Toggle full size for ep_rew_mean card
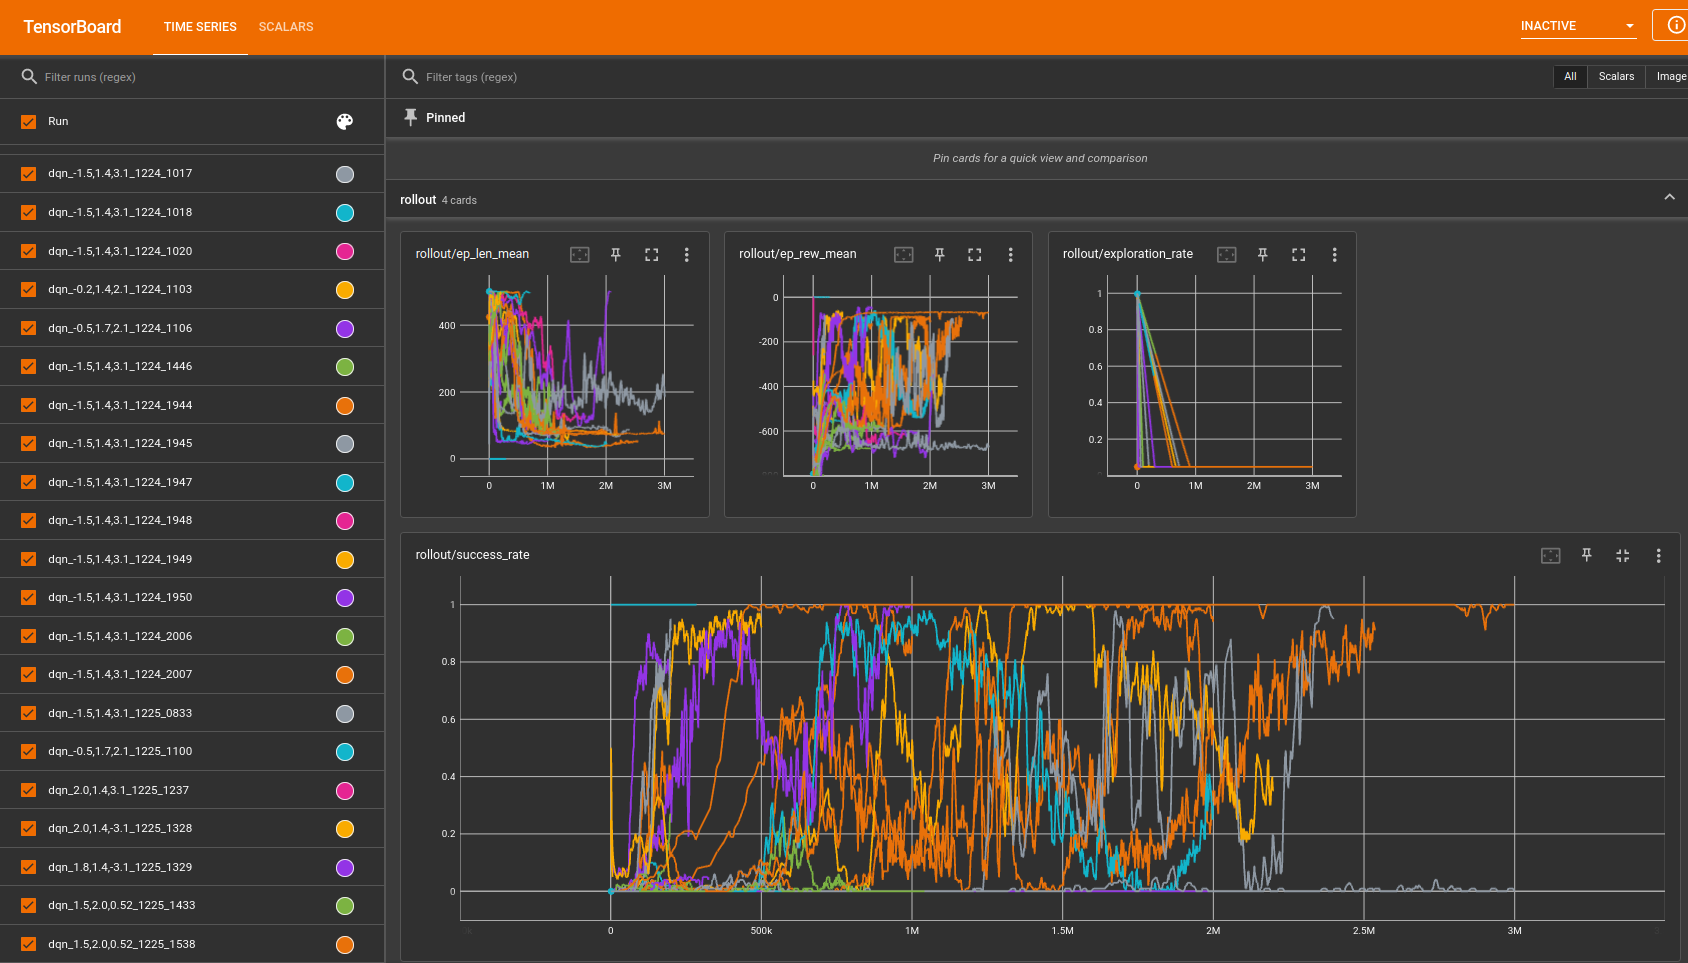This screenshot has width=1688, height=963. 975,255
